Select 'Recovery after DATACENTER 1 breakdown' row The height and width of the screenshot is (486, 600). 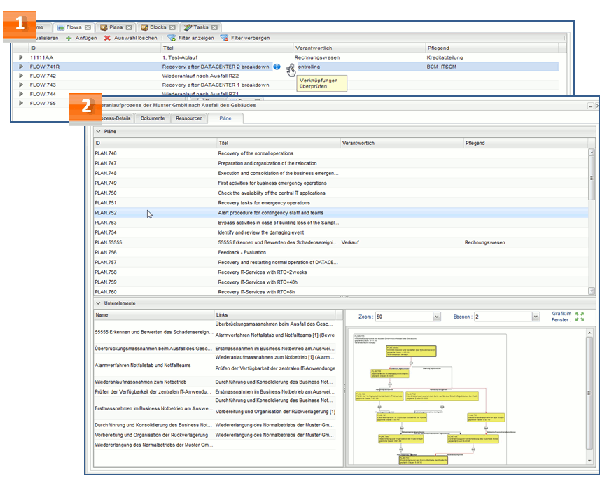286,85
